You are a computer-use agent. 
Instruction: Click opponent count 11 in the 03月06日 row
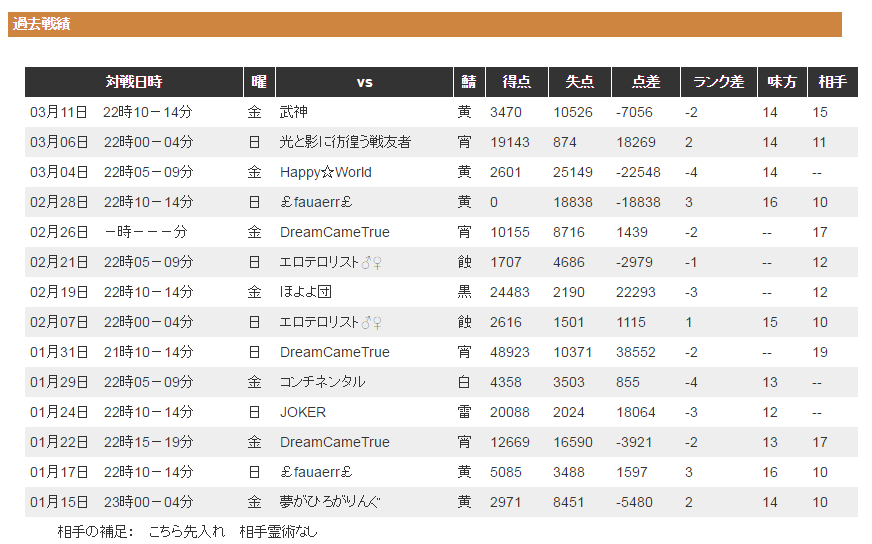coord(820,142)
